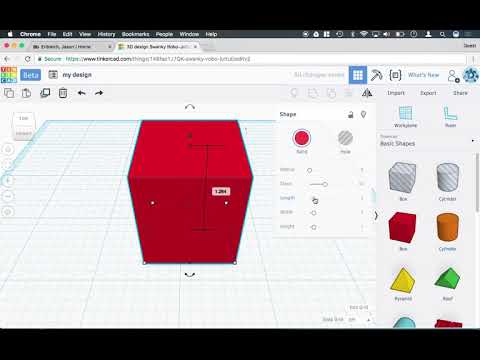This screenshot has width=480, height=360.
Task: Zoom in with the plus icon
Action: 8,180
